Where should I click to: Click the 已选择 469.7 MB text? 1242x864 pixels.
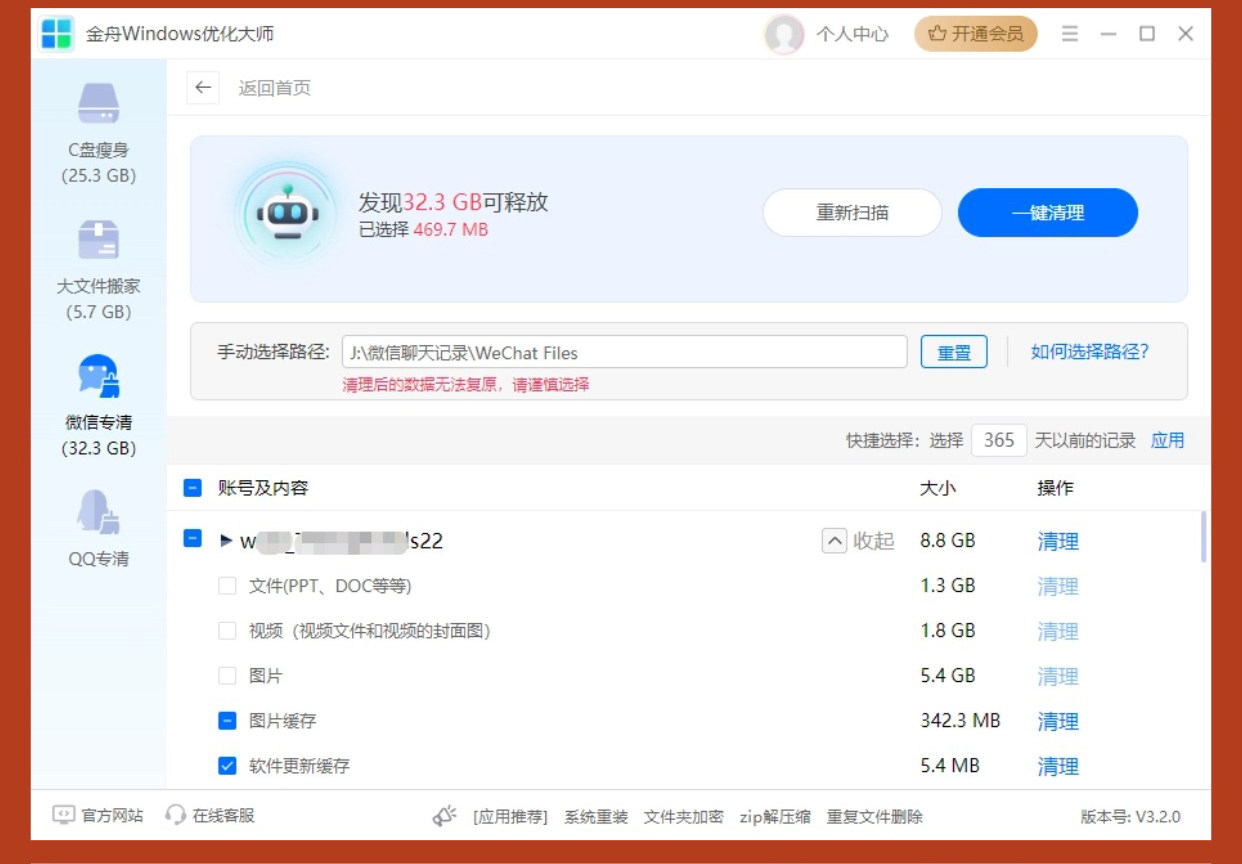(423, 230)
